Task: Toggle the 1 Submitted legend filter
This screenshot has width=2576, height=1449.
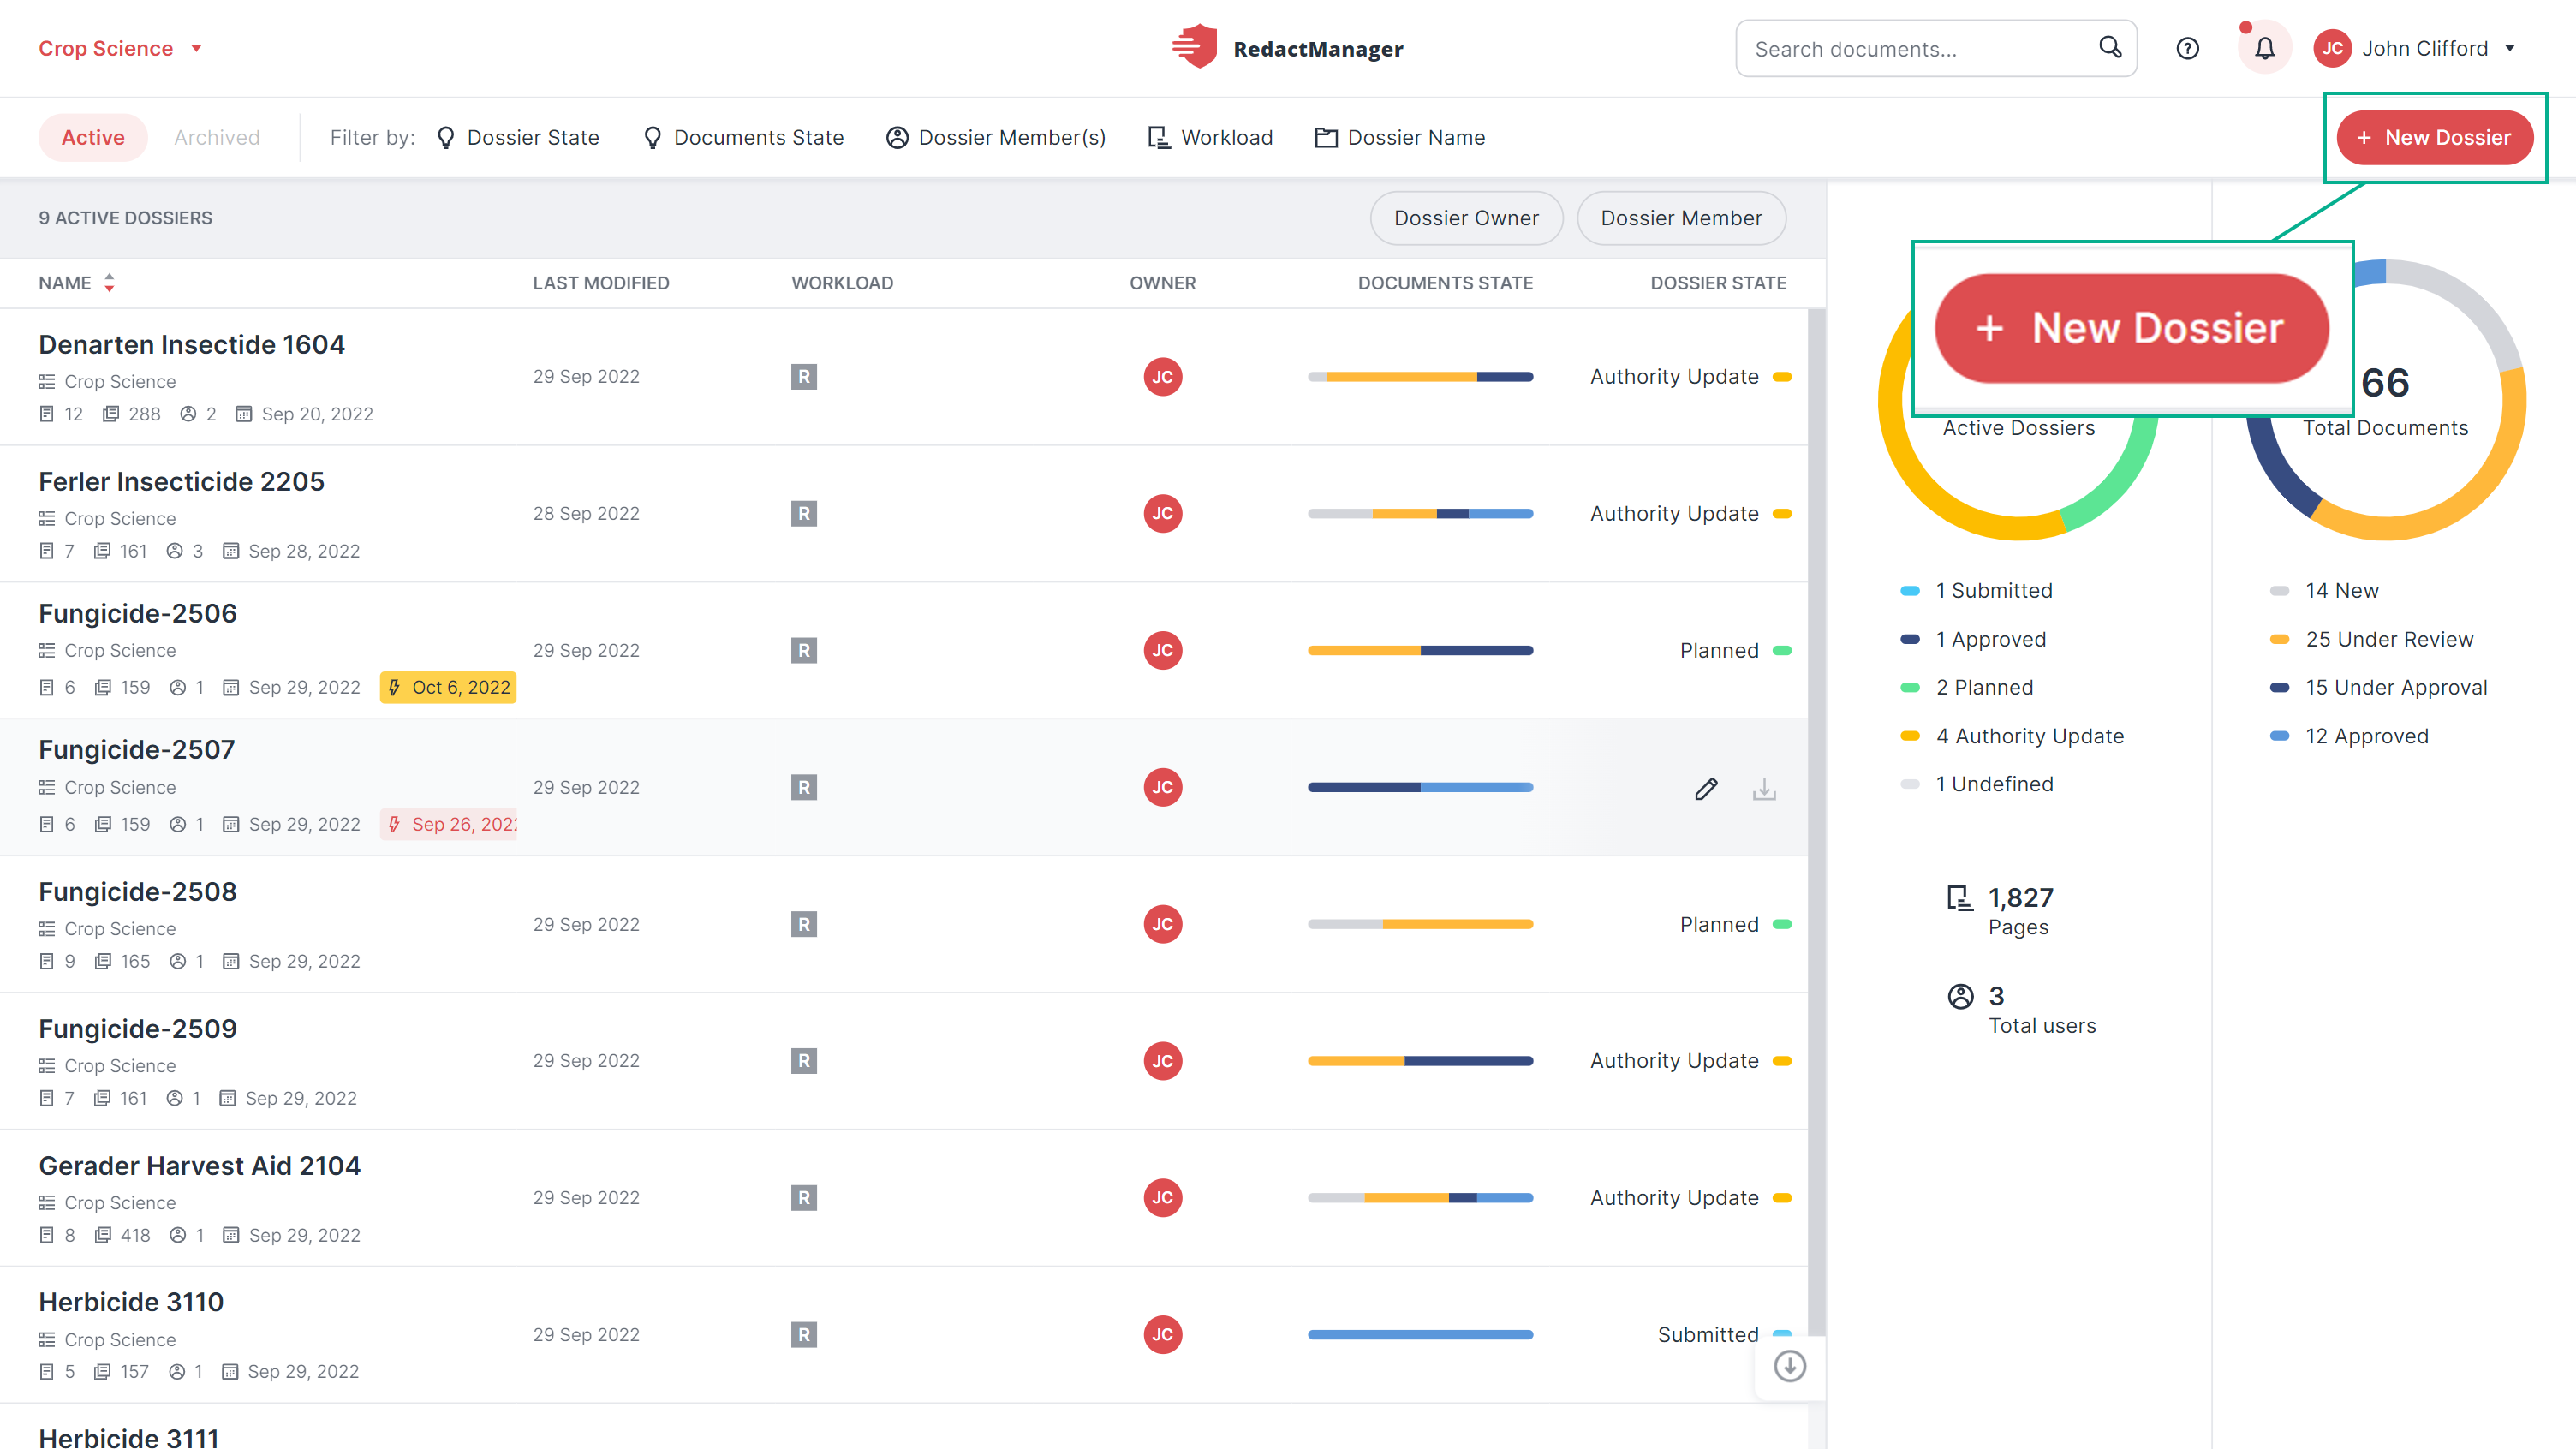Action: [1977, 591]
